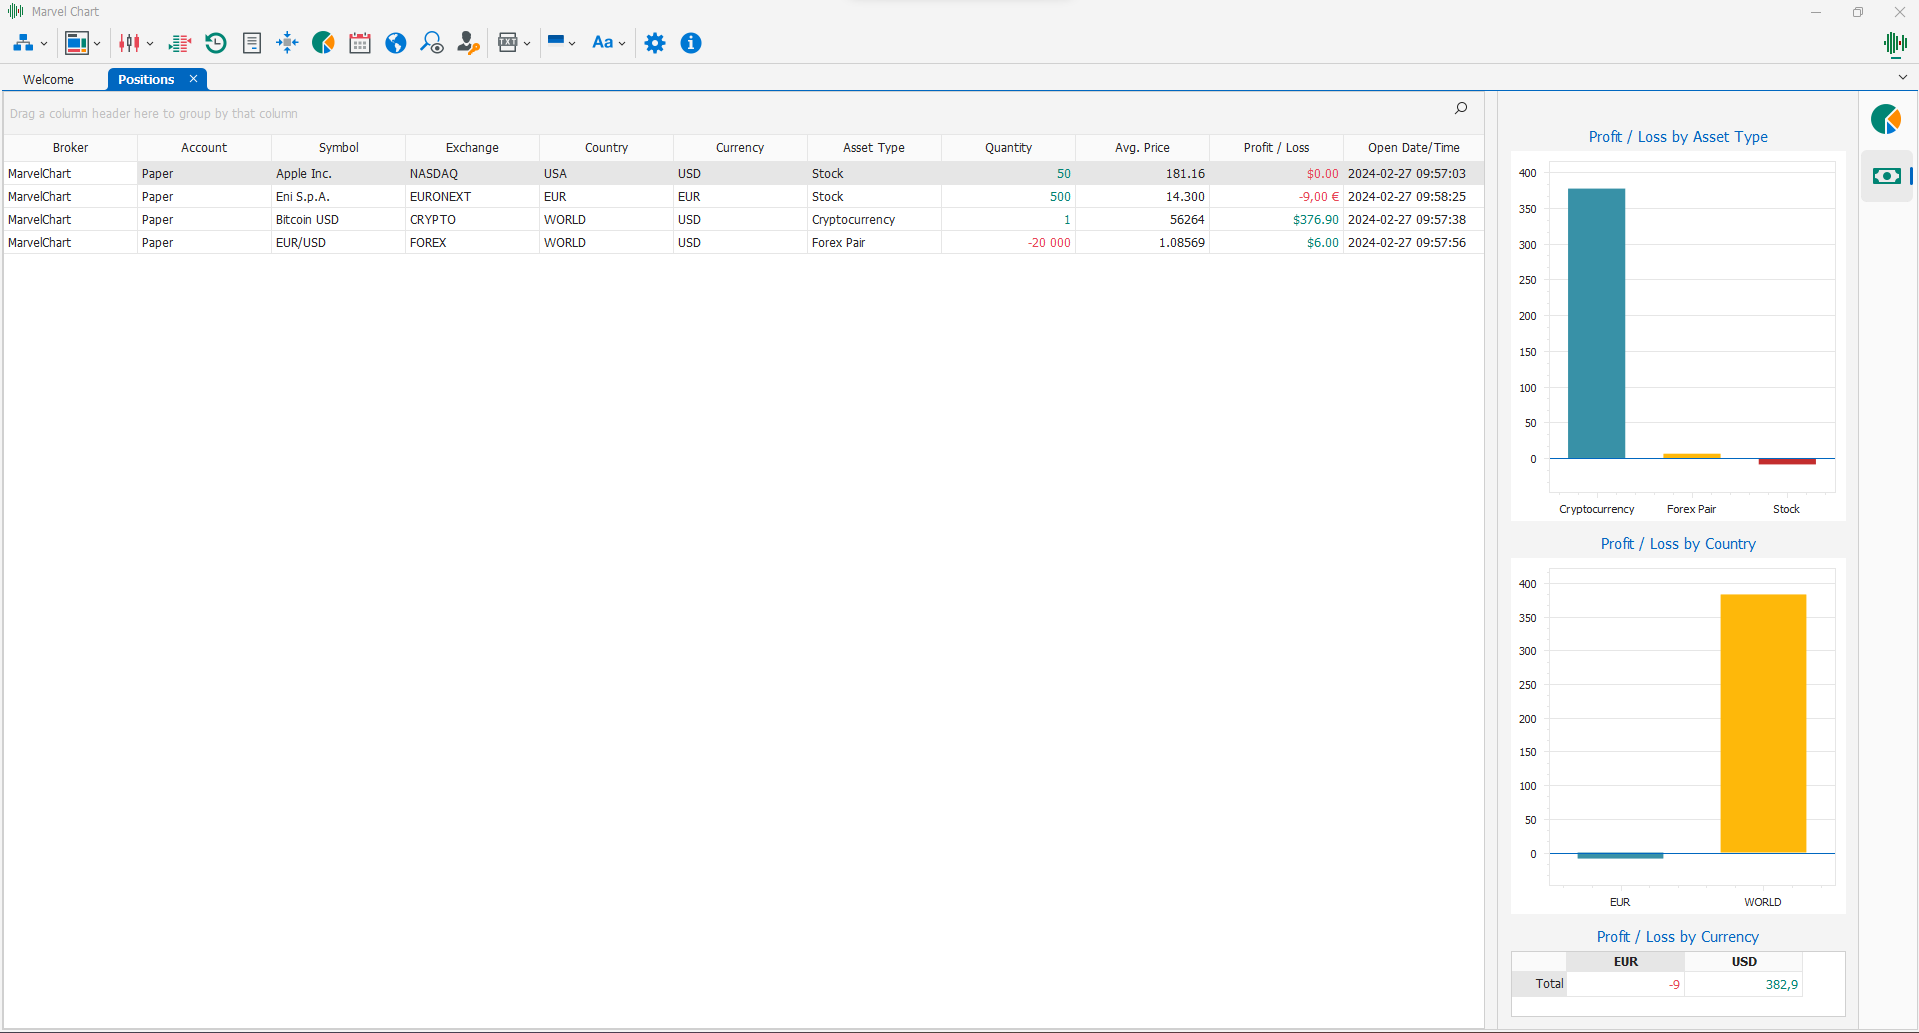Click the Cryptocurrency bar in asset chart
This screenshot has width=1919, height=1033.
tap(1596, 323)
